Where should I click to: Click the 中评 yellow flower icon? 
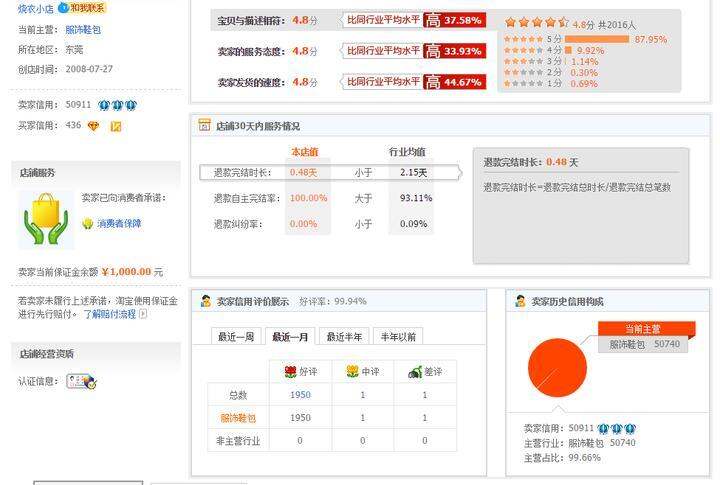(x=352, y=371)
